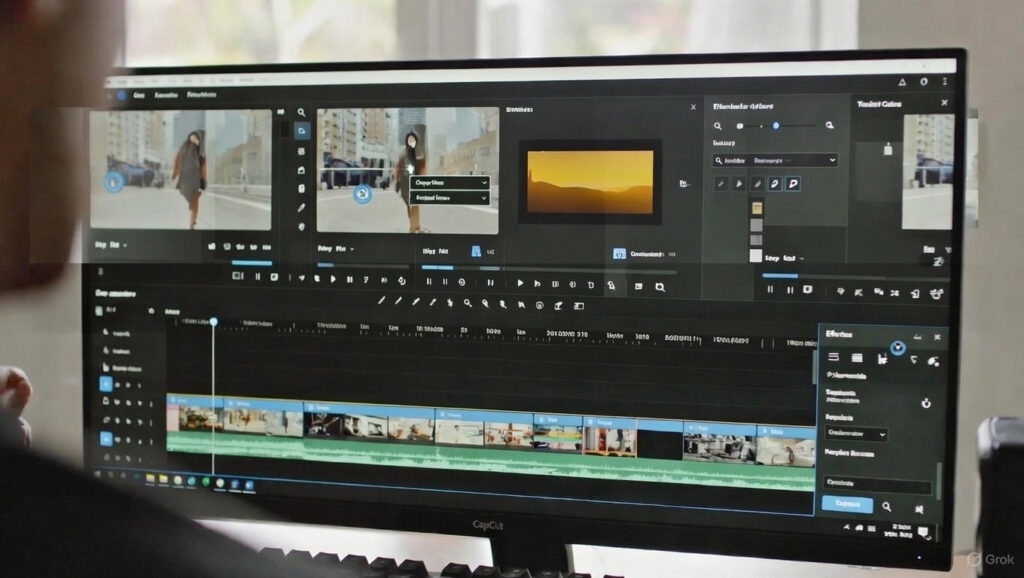The height and width of the screenshot is (578, 1024).
Task: Toggle the lower blue-highlighted track button left of timeline
Action: pyautogui.click(x=106, y=438)
